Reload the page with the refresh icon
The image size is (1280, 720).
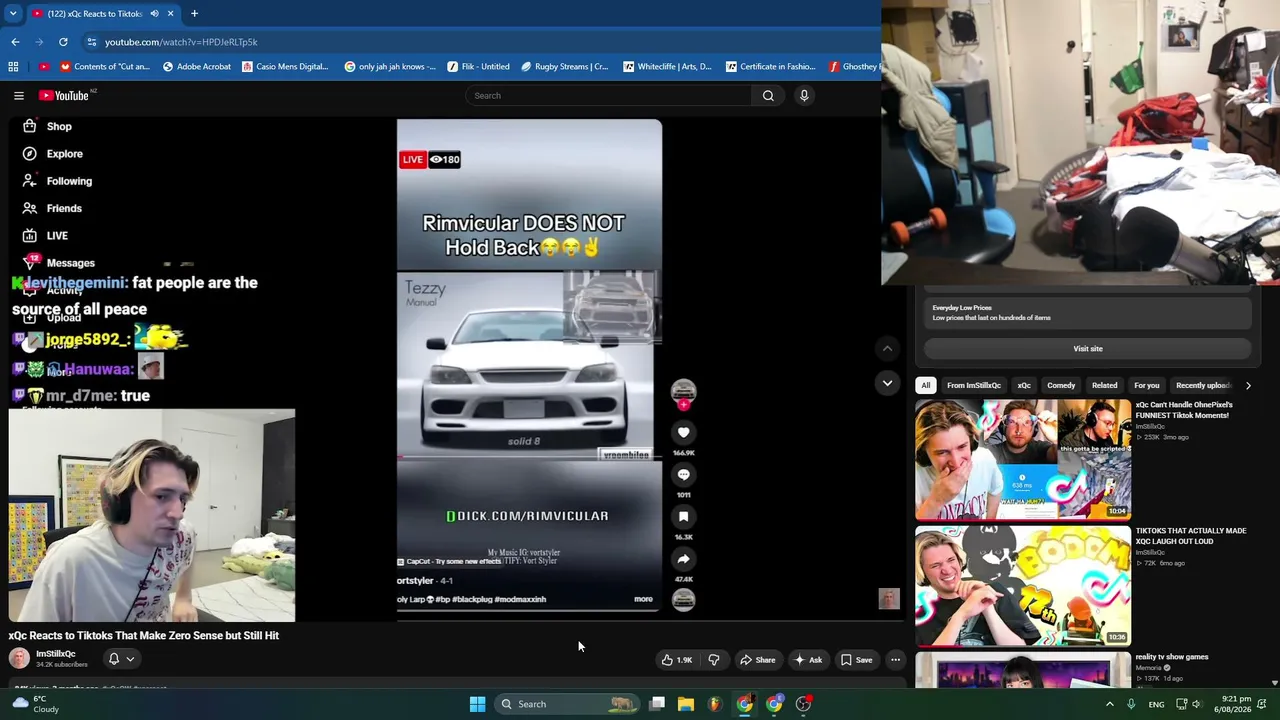[x=63, y=42]
